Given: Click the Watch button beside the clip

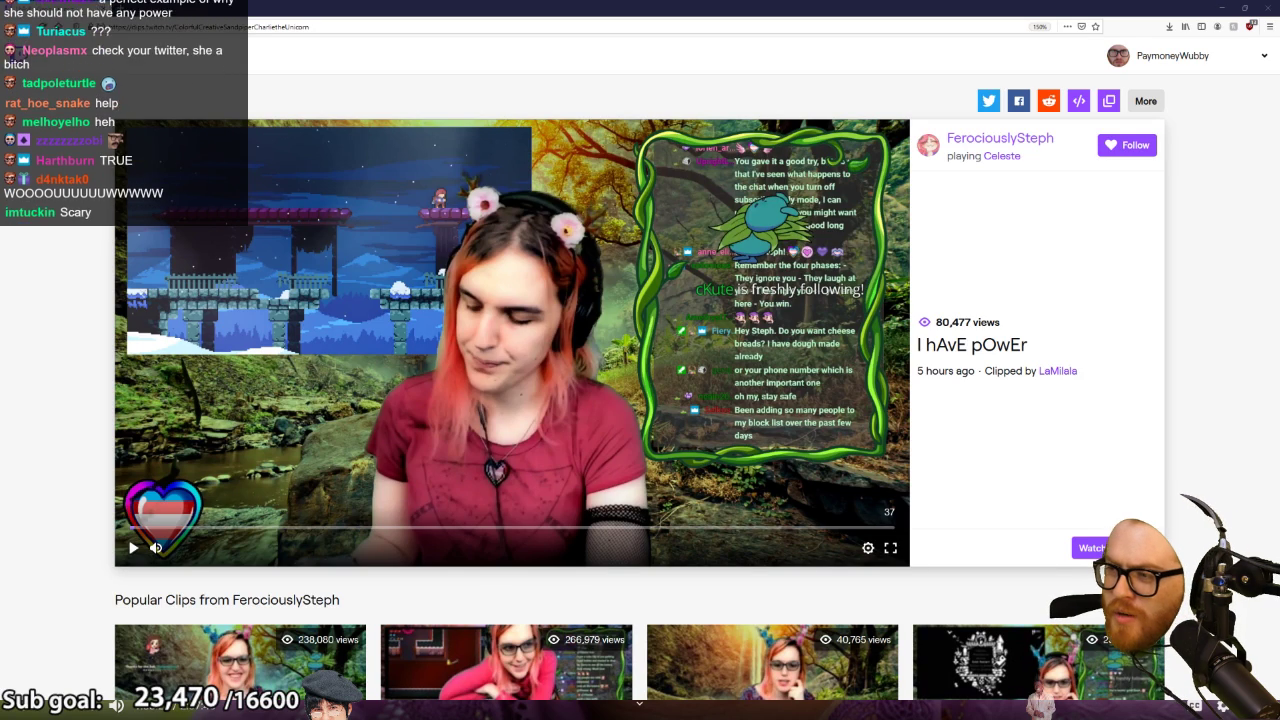Looking at the screenshot, I should click(x=1089, y=548).
